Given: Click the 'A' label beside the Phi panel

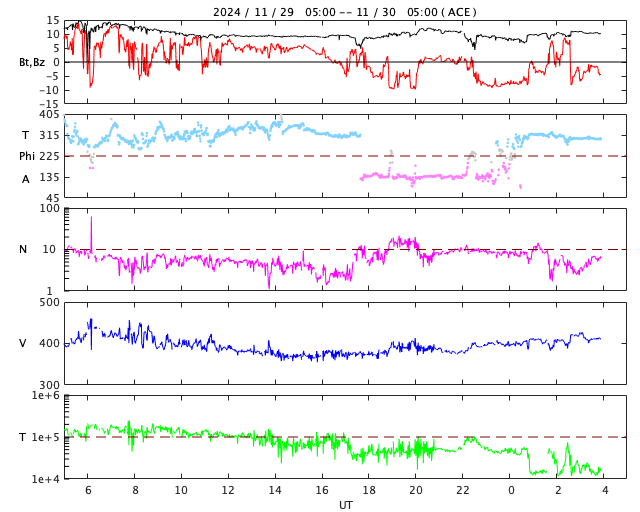Looking at the screenshot, I should click(x=26, y=179).
